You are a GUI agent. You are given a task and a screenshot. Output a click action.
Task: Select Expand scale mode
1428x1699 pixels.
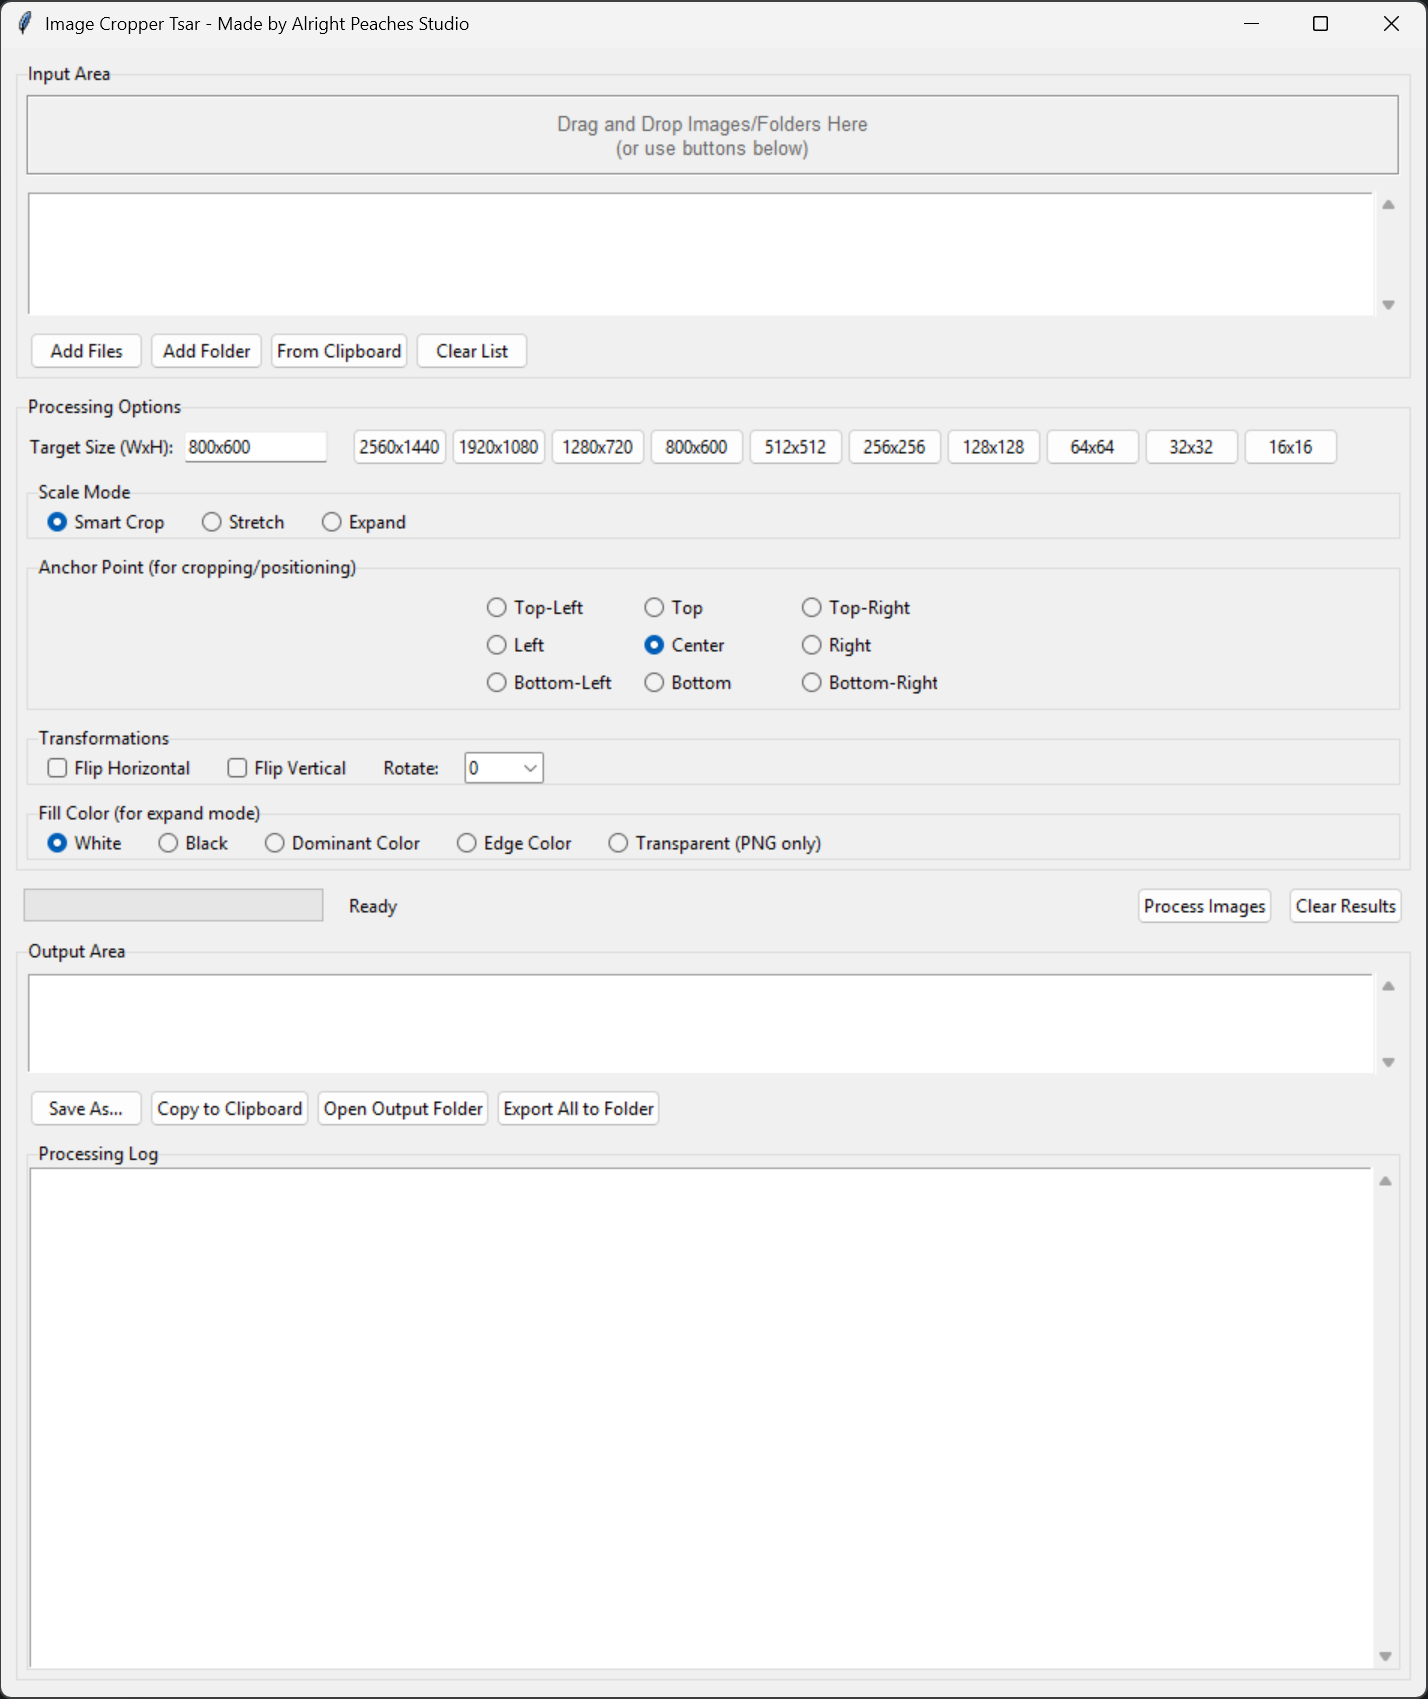(x=332, y=522)
